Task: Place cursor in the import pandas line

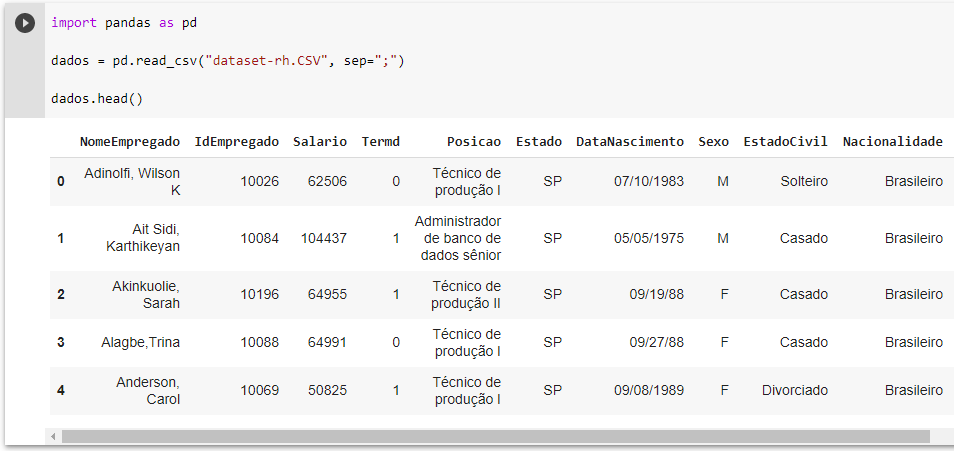Action: 130,22
